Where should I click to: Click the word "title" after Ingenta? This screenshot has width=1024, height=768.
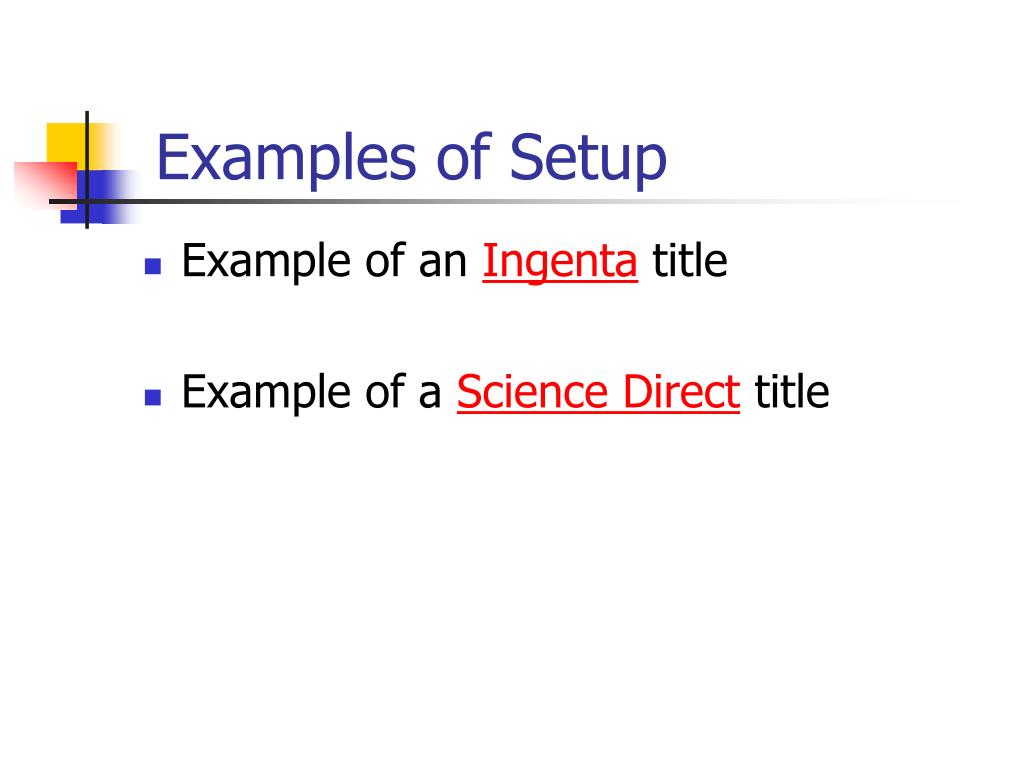coord(690,261)
